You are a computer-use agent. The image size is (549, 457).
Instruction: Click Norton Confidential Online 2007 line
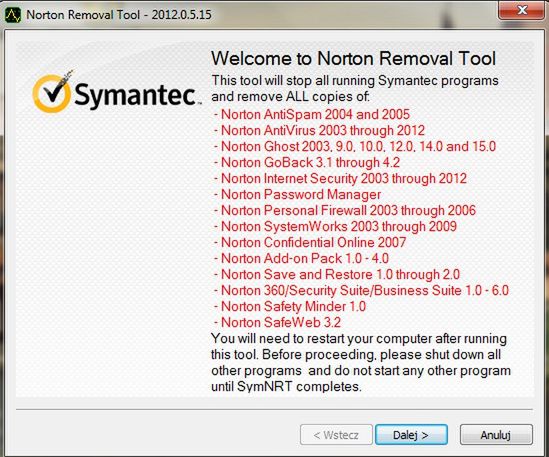(x=310, y=242)
